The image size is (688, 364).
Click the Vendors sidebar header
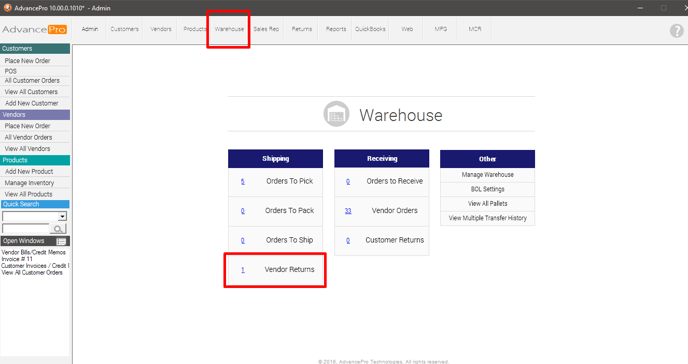pos(35,114)
